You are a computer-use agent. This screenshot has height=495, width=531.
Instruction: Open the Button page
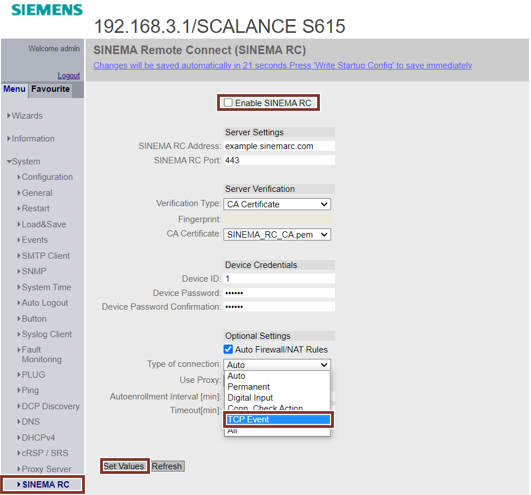(32, 319)
